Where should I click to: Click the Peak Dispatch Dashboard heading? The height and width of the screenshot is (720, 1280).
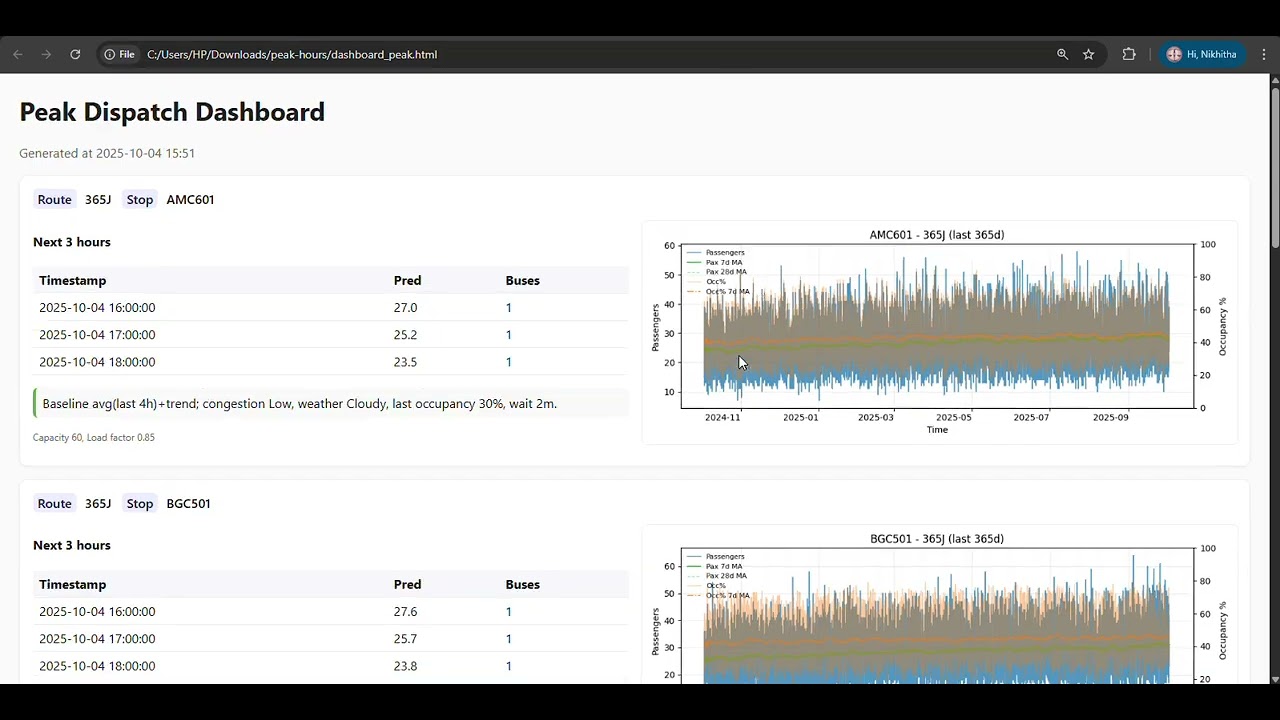[x=172, y=112]
